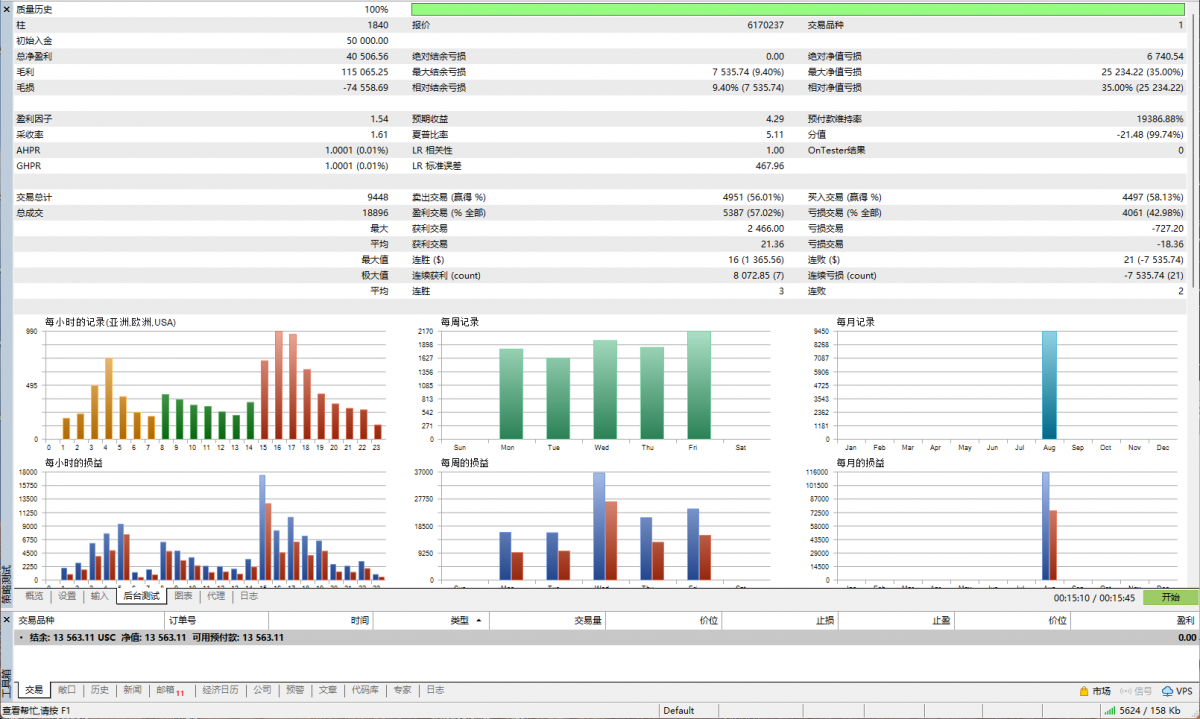Image resolution: width=1200 pixels, height=719 pixels.
Task: Sort by the 盈利 column header
Action: (1134, 621)
